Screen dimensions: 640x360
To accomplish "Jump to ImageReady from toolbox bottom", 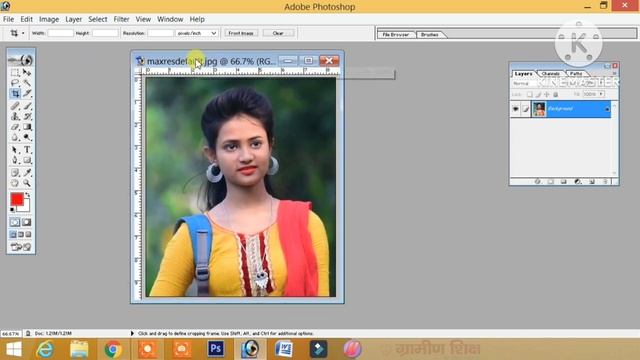I will click(x=21, y=247).
